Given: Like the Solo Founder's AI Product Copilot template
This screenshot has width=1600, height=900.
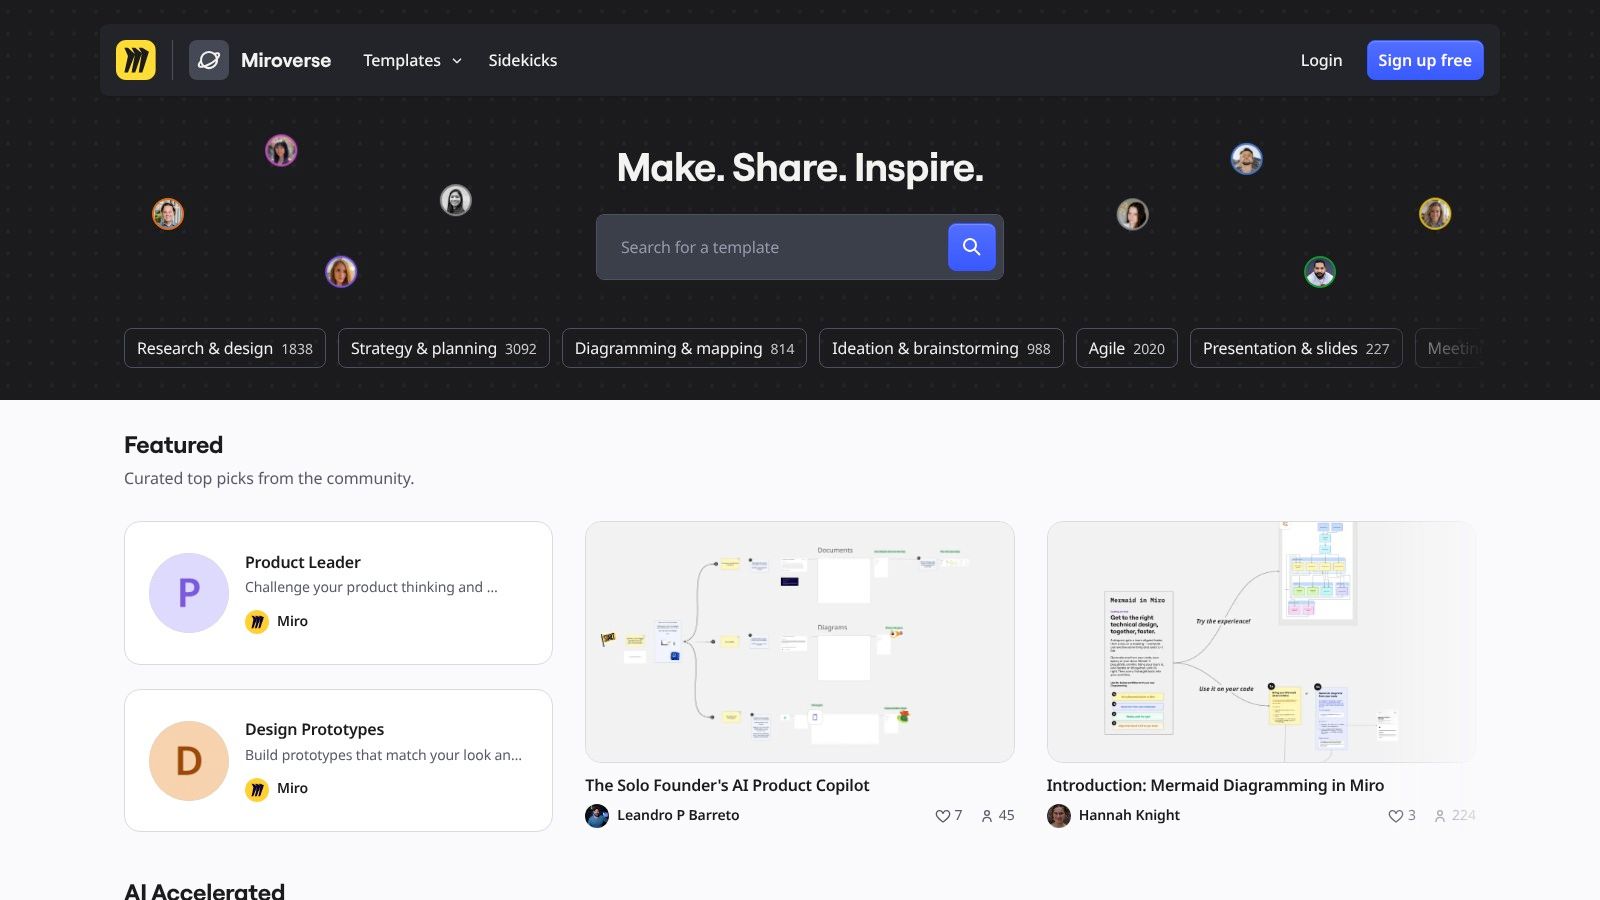Looking at the screenshot, I should [x=942, y=816].
